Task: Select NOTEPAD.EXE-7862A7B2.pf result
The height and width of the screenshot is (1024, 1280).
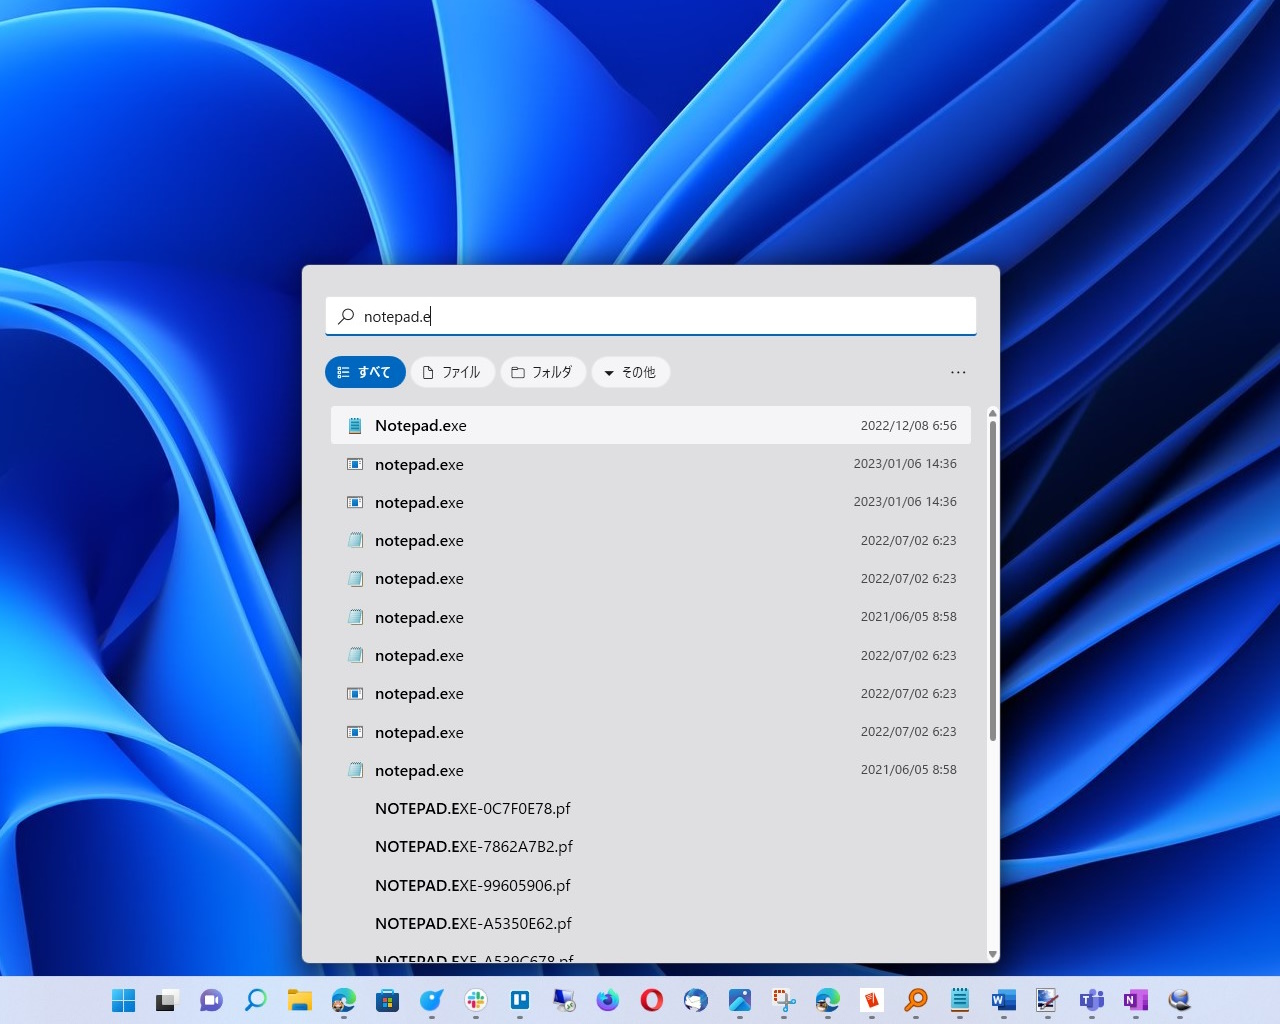Action: pyautogui.click(x=651, y=846)
